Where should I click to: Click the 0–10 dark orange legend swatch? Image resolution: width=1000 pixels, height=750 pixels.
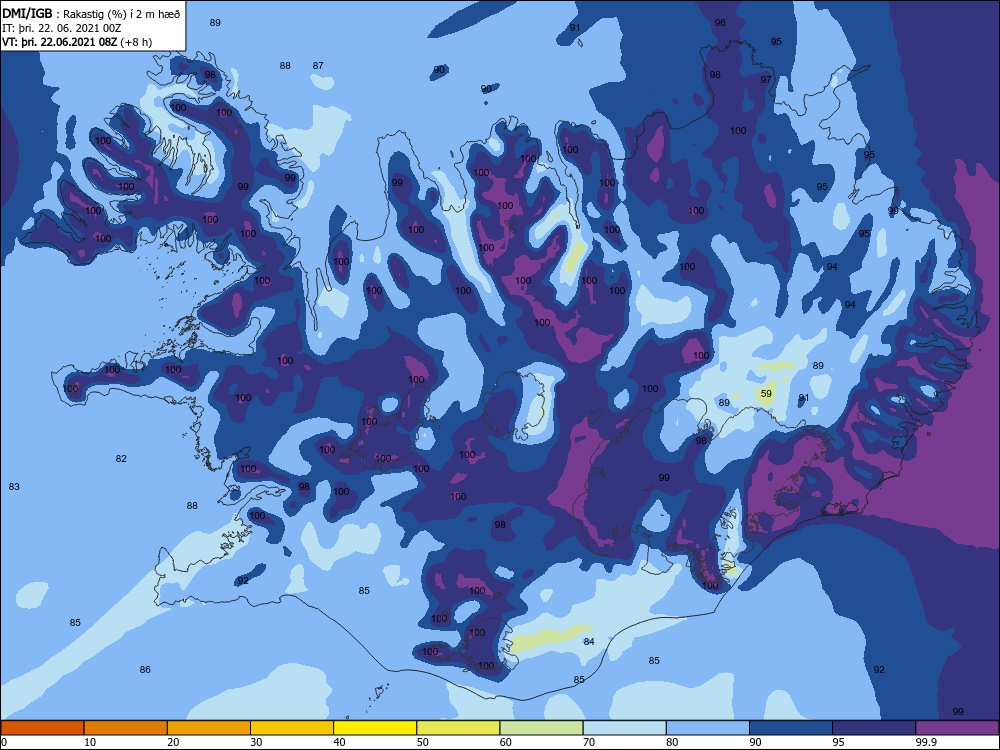click(42, 728)
